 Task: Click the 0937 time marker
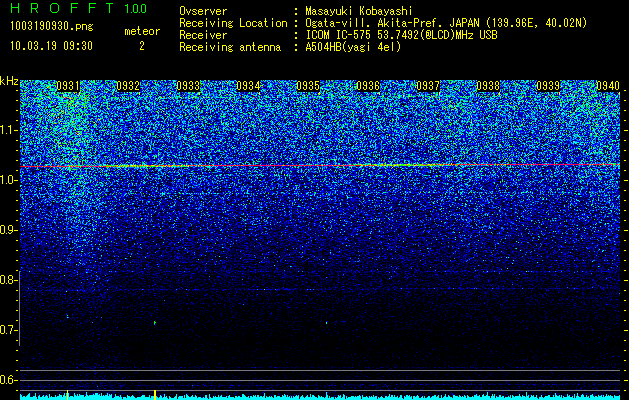(428, 86)
